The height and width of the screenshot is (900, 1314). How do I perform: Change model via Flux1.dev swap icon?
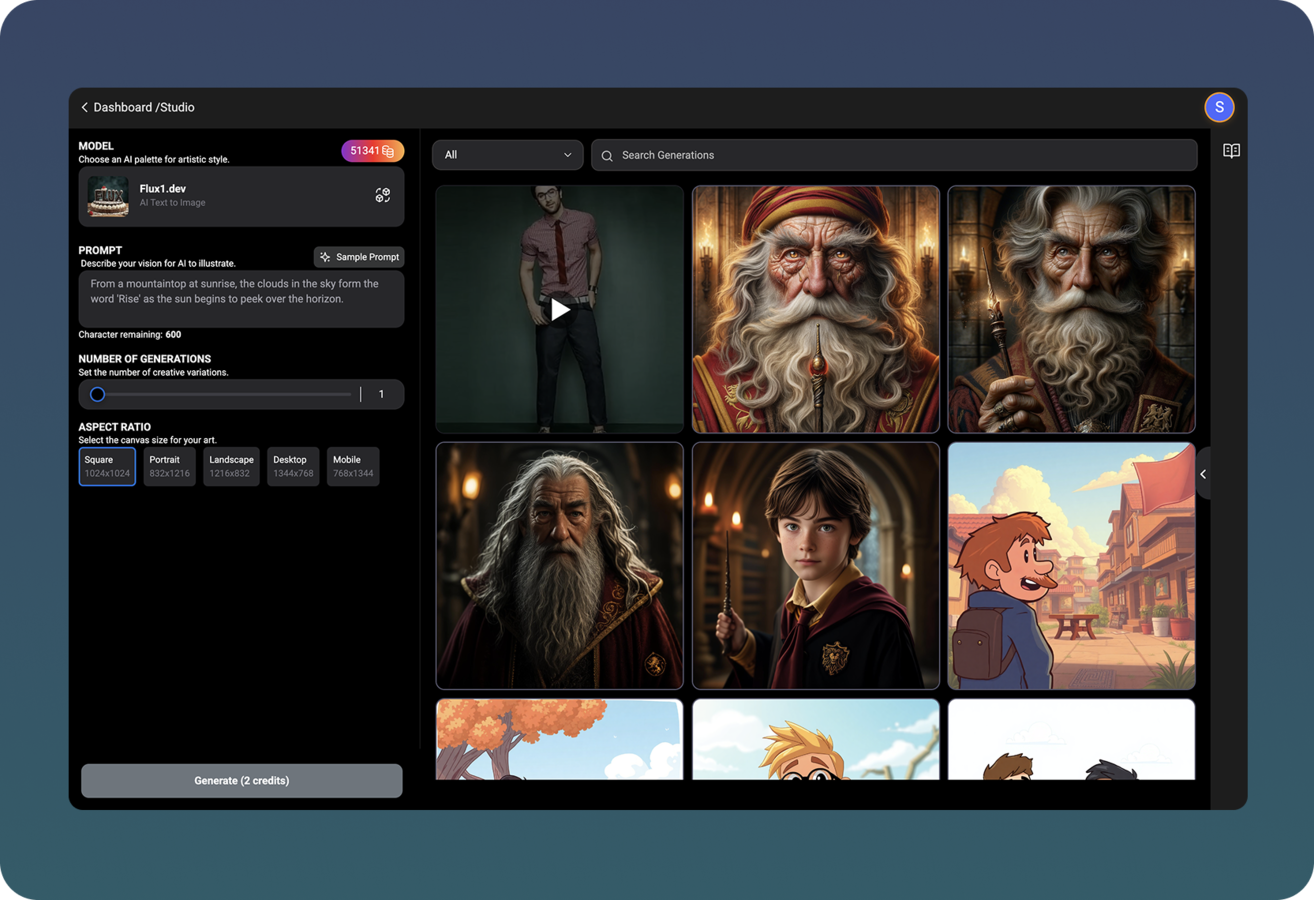(383, 195)
